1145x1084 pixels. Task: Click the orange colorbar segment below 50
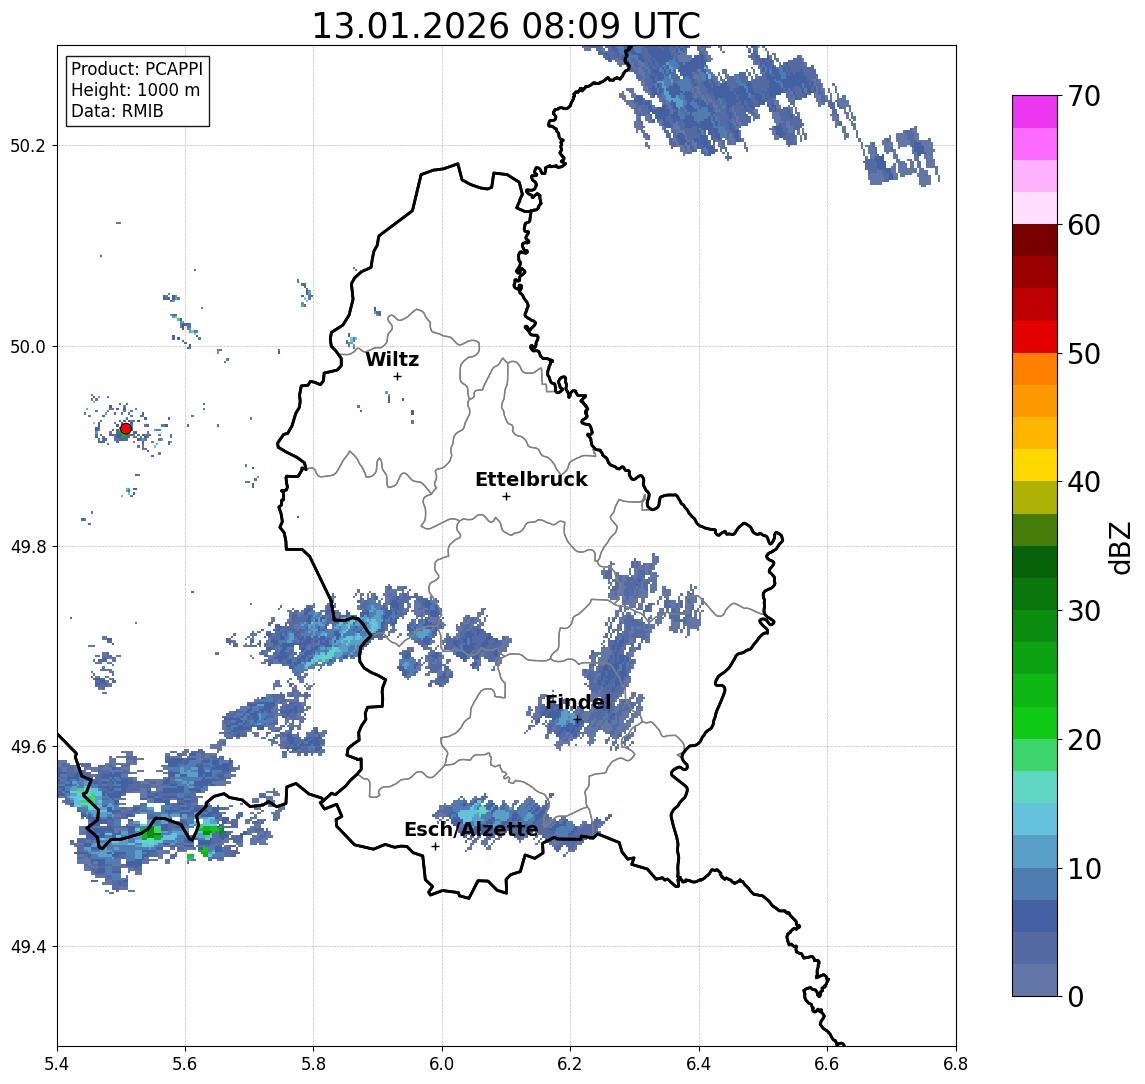1035,369
